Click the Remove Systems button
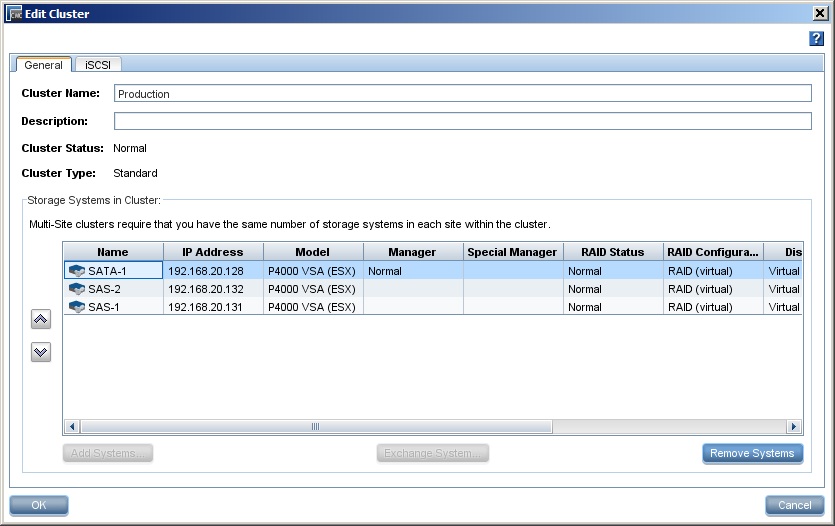This screenshot has height=526, width=835. click(752, 453)
